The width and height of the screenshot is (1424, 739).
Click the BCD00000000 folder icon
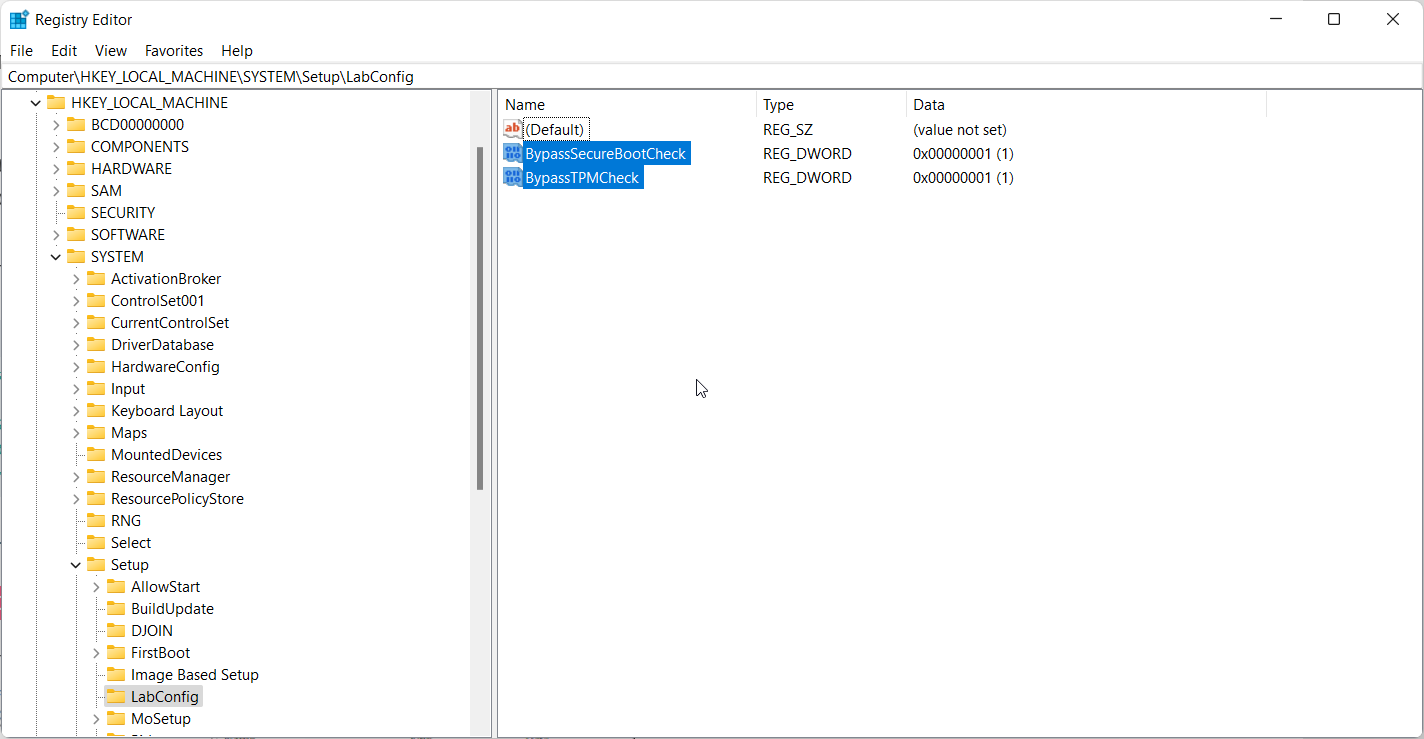point(76,124)
